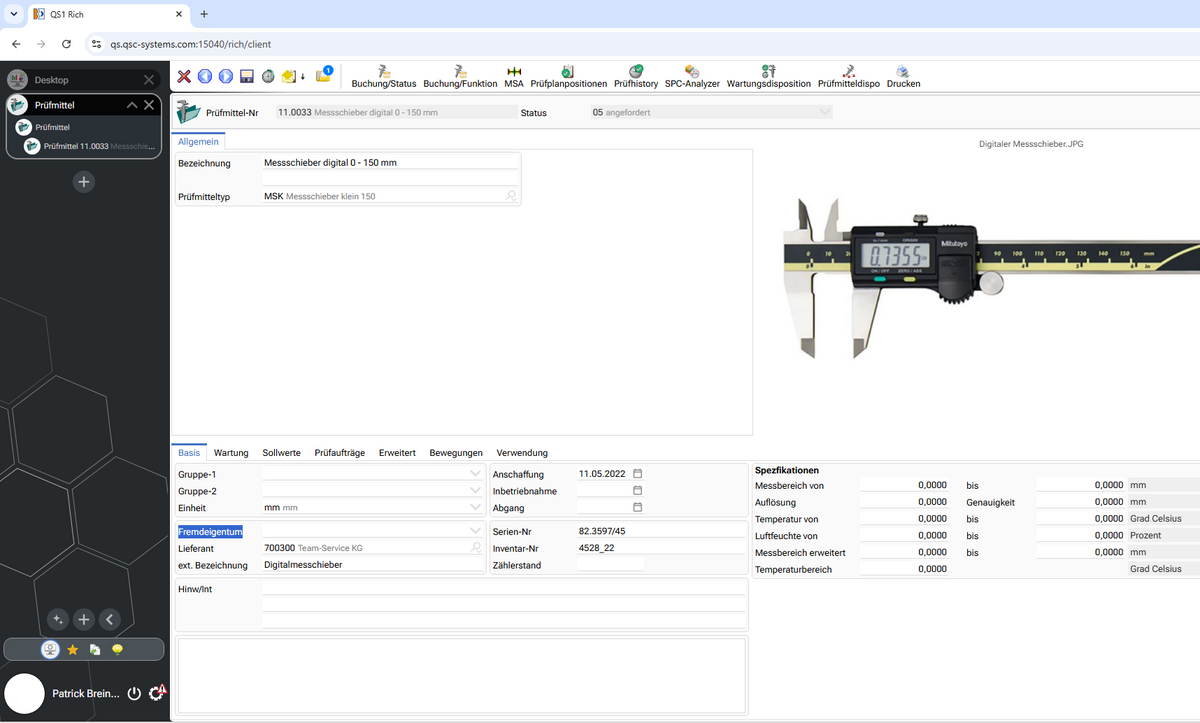Viewport: 1200px width, 723px height.
Task: Select Prüfmittel 11.0033 in sidebar tree
Action: (x=91, y=146)
